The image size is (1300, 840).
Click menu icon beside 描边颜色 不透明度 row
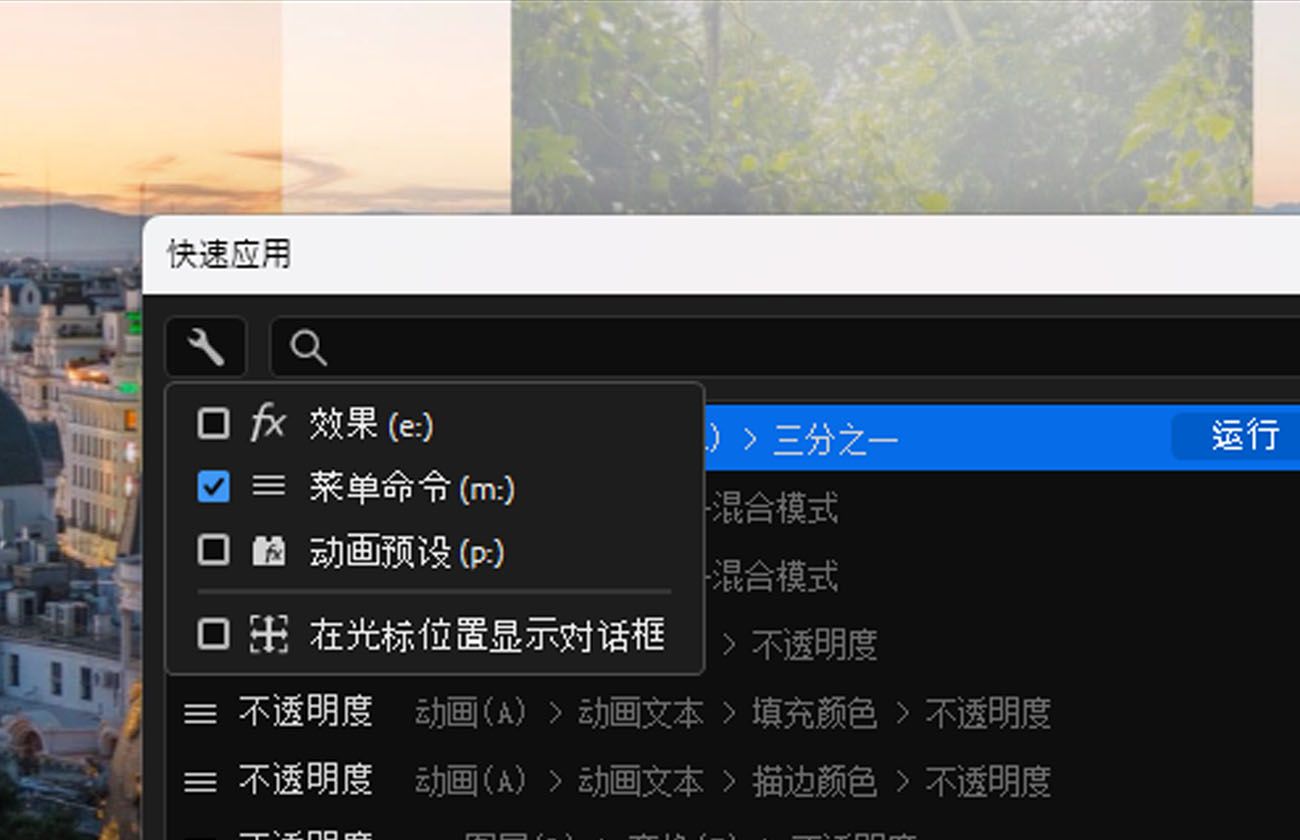pos(200,781)
